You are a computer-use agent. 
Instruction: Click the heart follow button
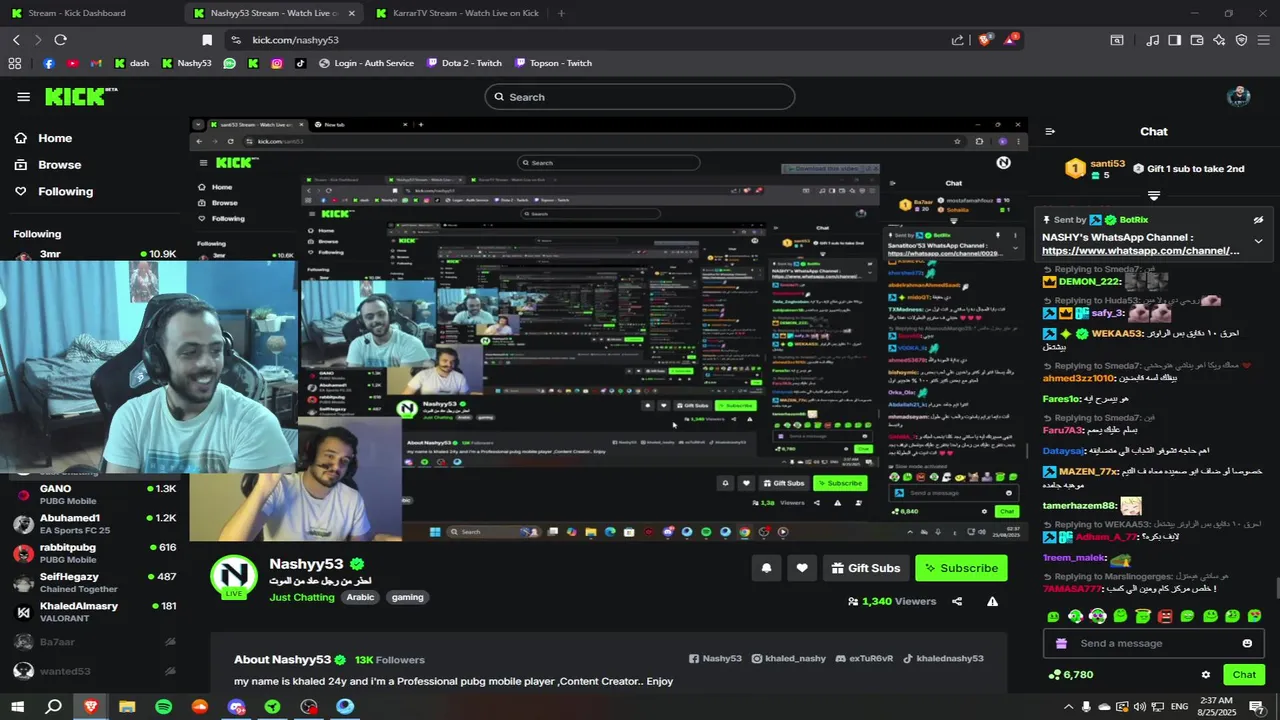pyautogui.click(x=802, y=568)
